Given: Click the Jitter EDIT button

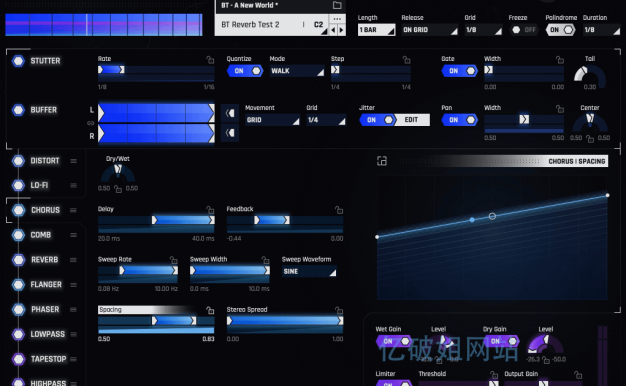Looking at the screenshot, I should point(412,120).
